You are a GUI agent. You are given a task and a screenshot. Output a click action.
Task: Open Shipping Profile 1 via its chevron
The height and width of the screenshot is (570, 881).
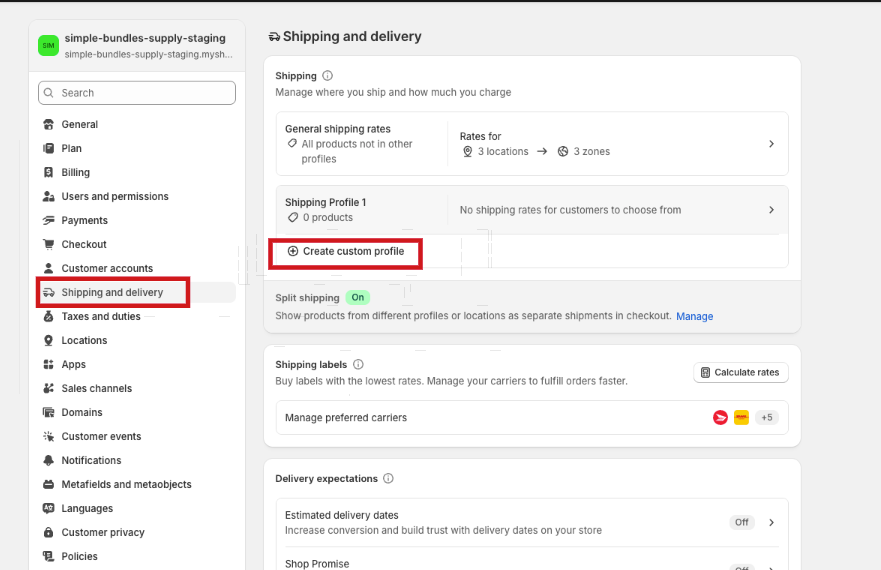coord(771,210)
